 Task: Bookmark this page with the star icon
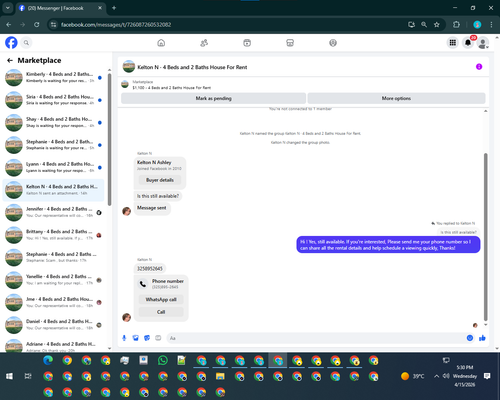[x=437, y=25]
